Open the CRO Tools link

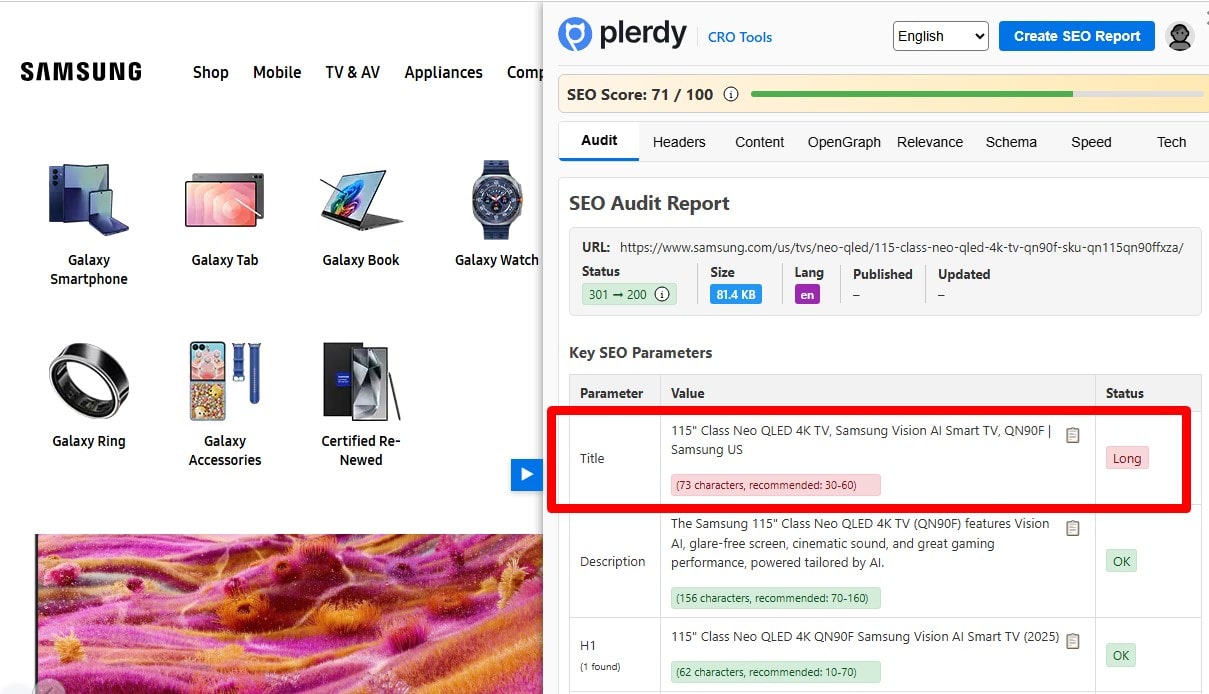coord(740,37)
